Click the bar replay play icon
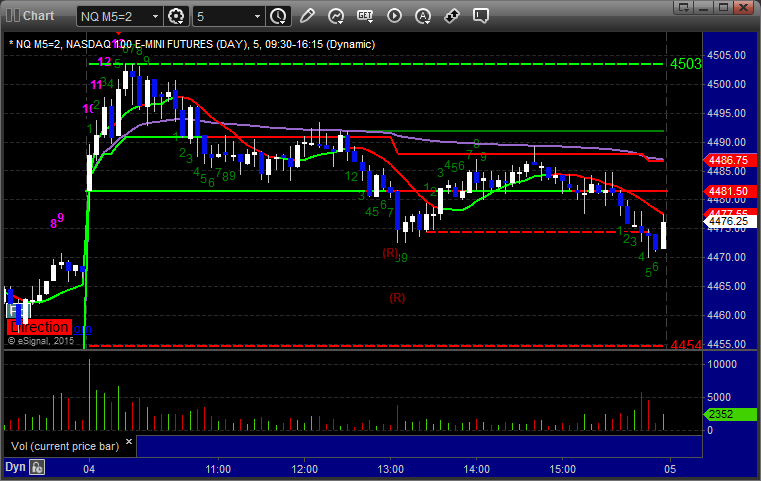Image resolution: width=761 pixels, height=481 pixels. point(394,16)
